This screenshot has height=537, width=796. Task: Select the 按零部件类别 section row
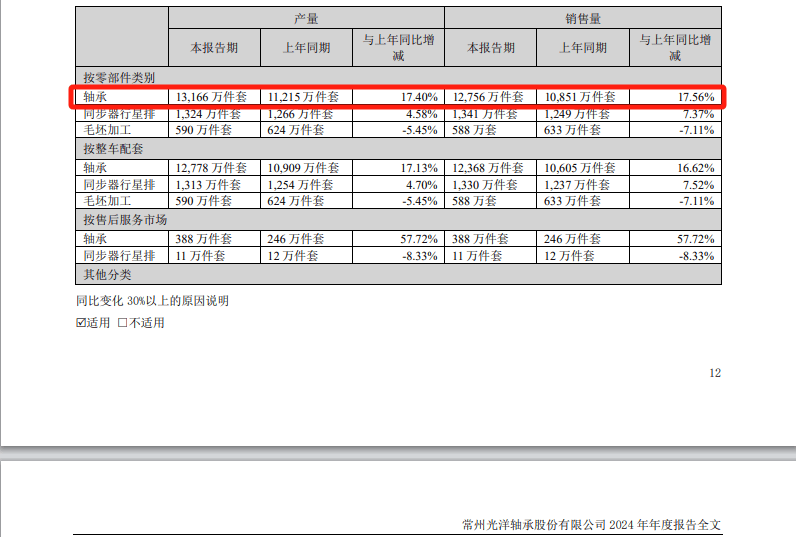coord(119,77)
